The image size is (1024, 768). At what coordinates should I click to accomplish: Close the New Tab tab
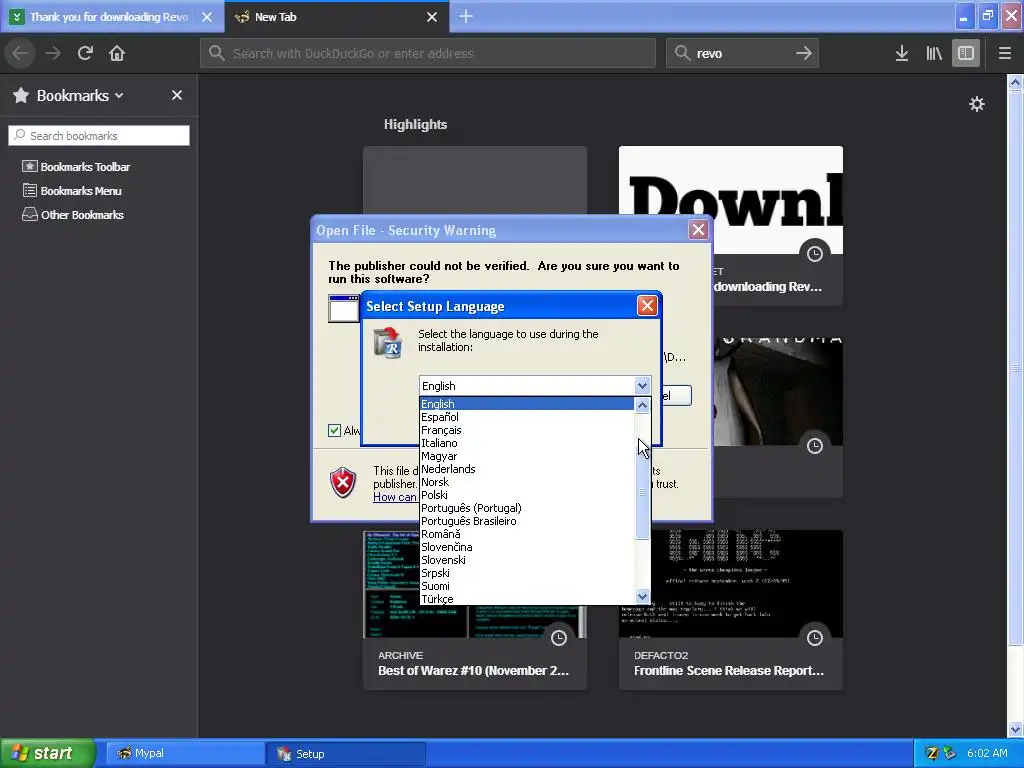click(432, 17)
